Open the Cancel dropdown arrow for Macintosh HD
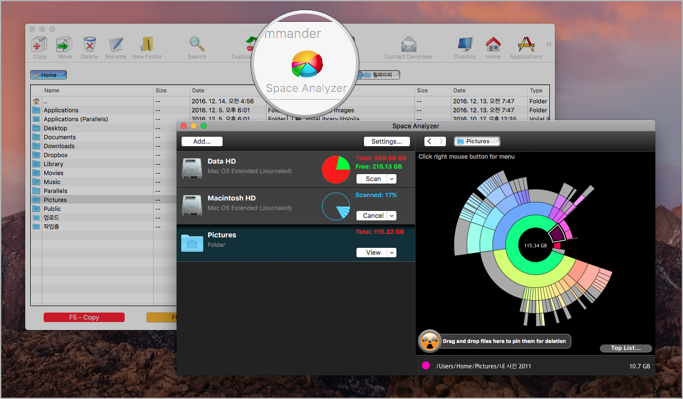Viewport: 683px width, 399px height. (x=392, y=216)
